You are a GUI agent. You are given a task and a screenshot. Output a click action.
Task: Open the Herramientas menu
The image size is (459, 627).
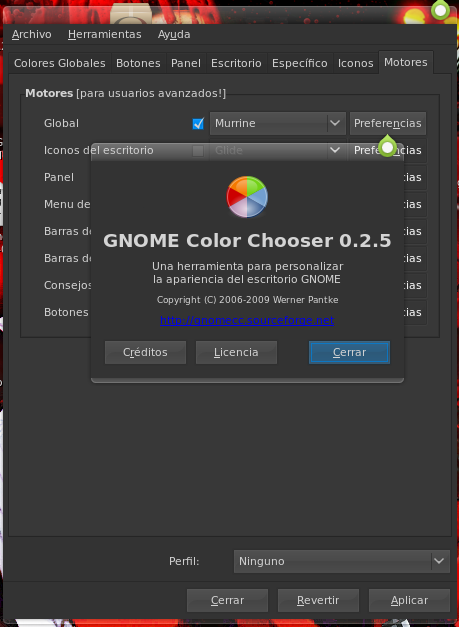(x=105, y=35)
